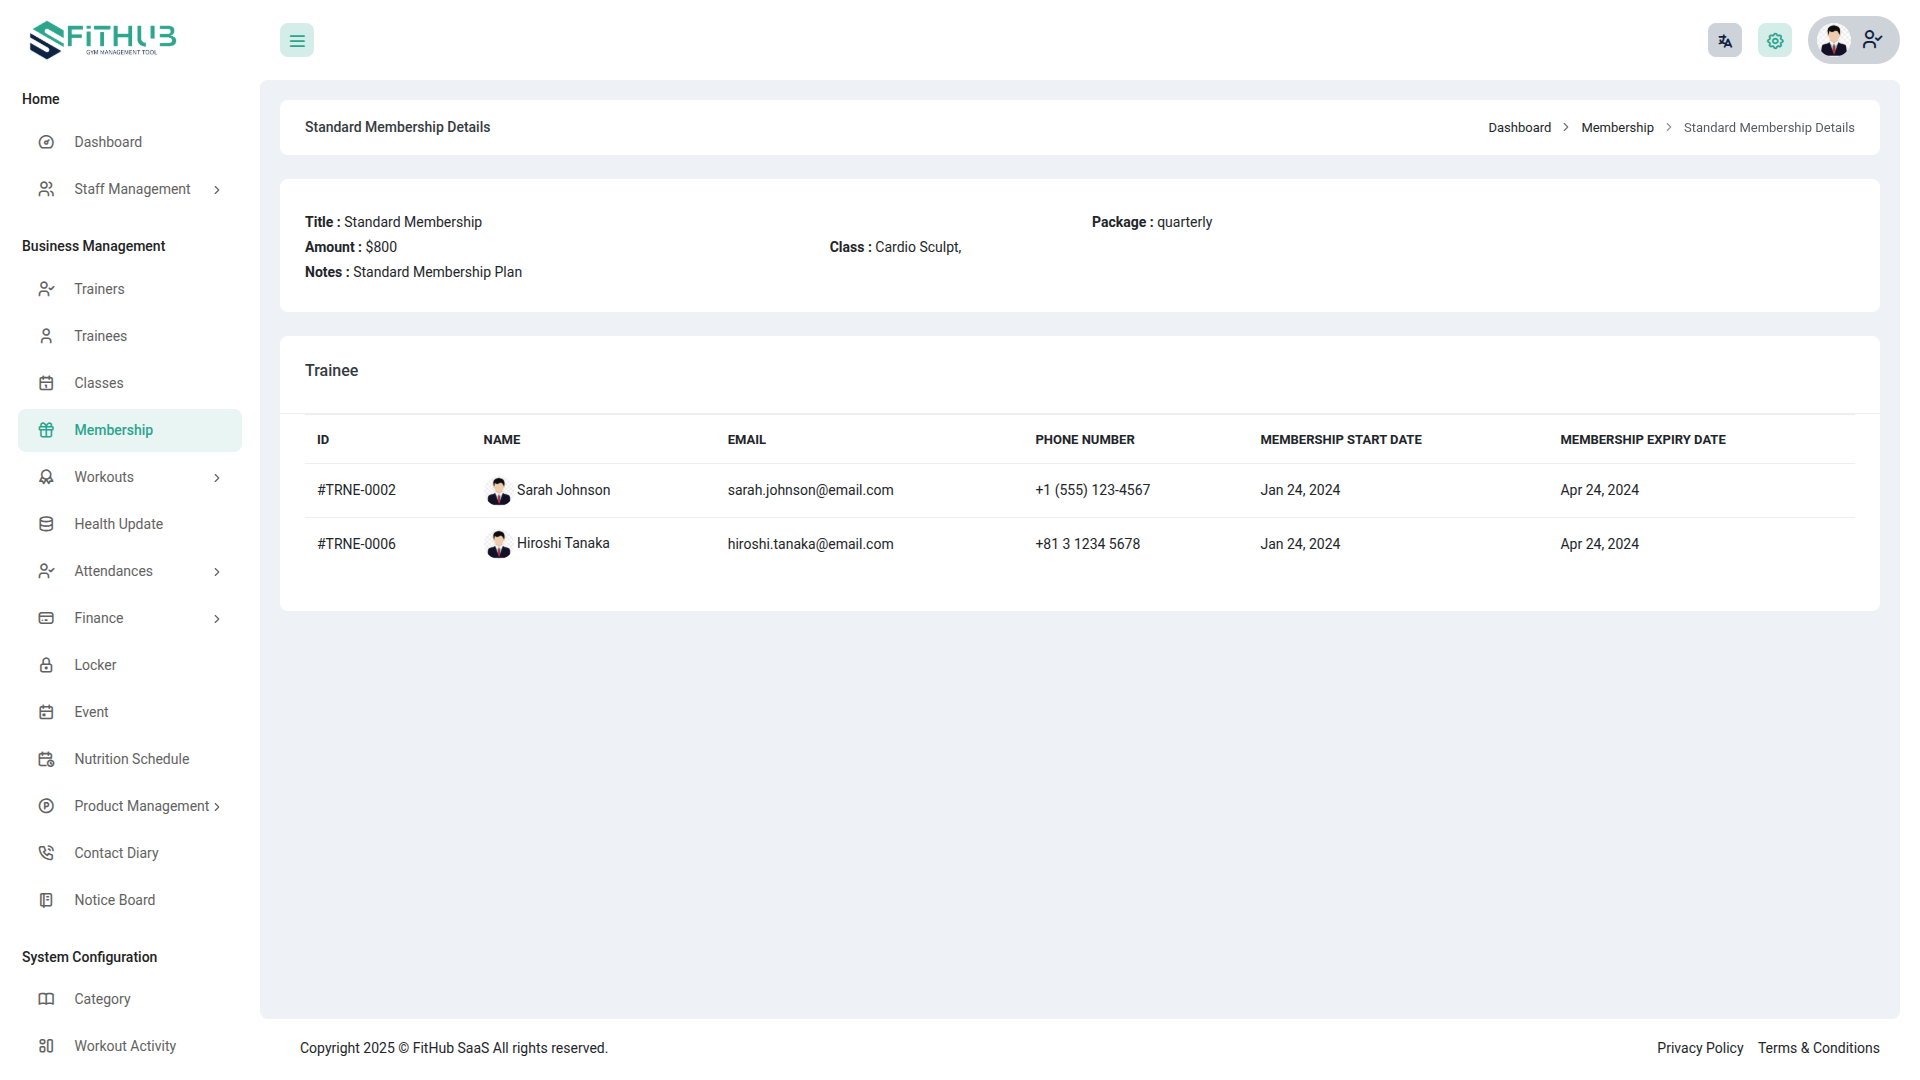This screenshot has height=1080, width=1920.
Task: Go to the Classes page
Action: coord(99,383)
